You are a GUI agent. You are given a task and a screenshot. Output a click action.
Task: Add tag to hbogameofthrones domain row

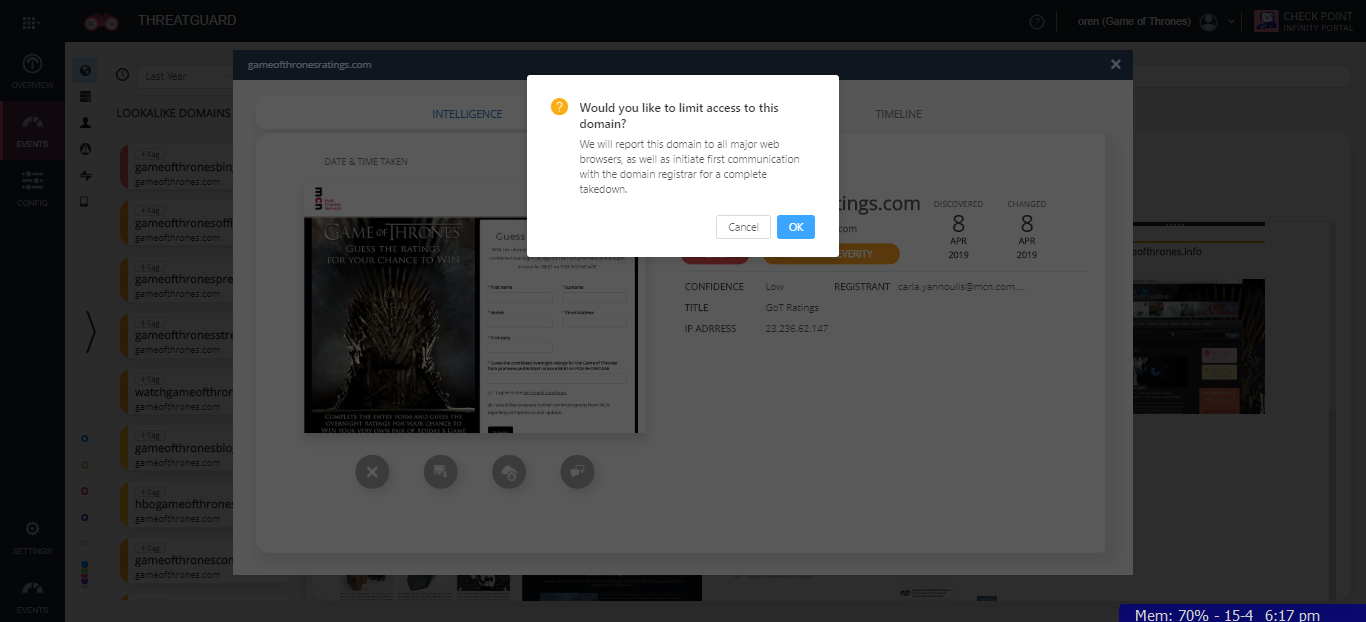pos(150,492)
